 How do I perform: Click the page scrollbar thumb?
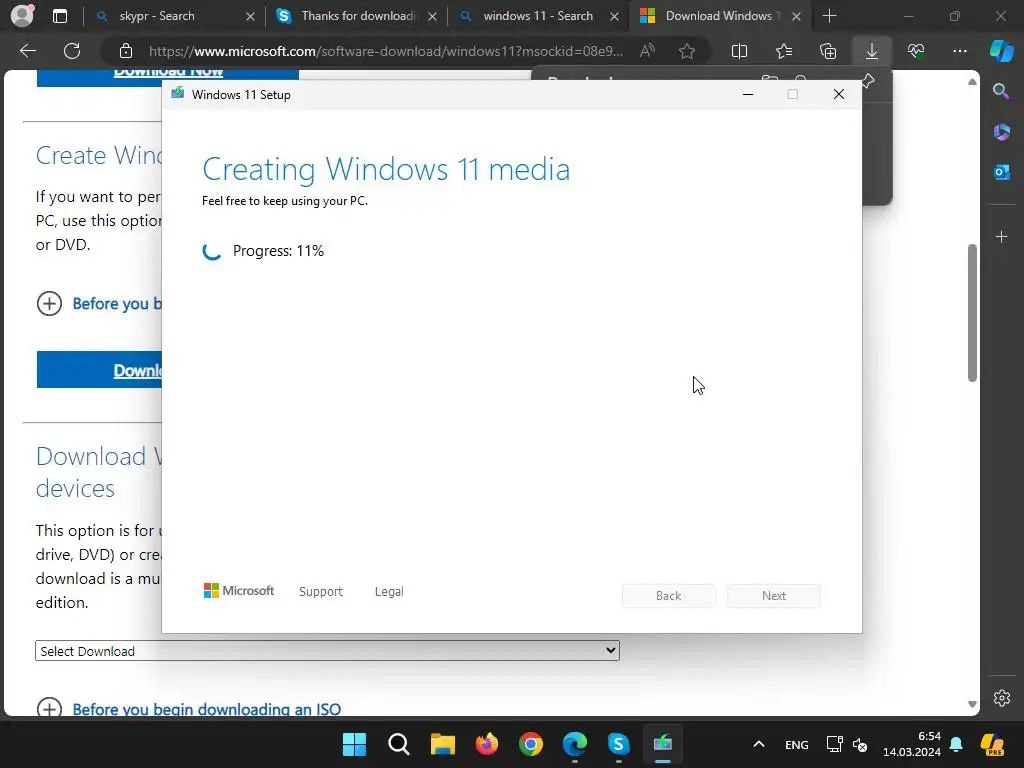tap(972, 313)
